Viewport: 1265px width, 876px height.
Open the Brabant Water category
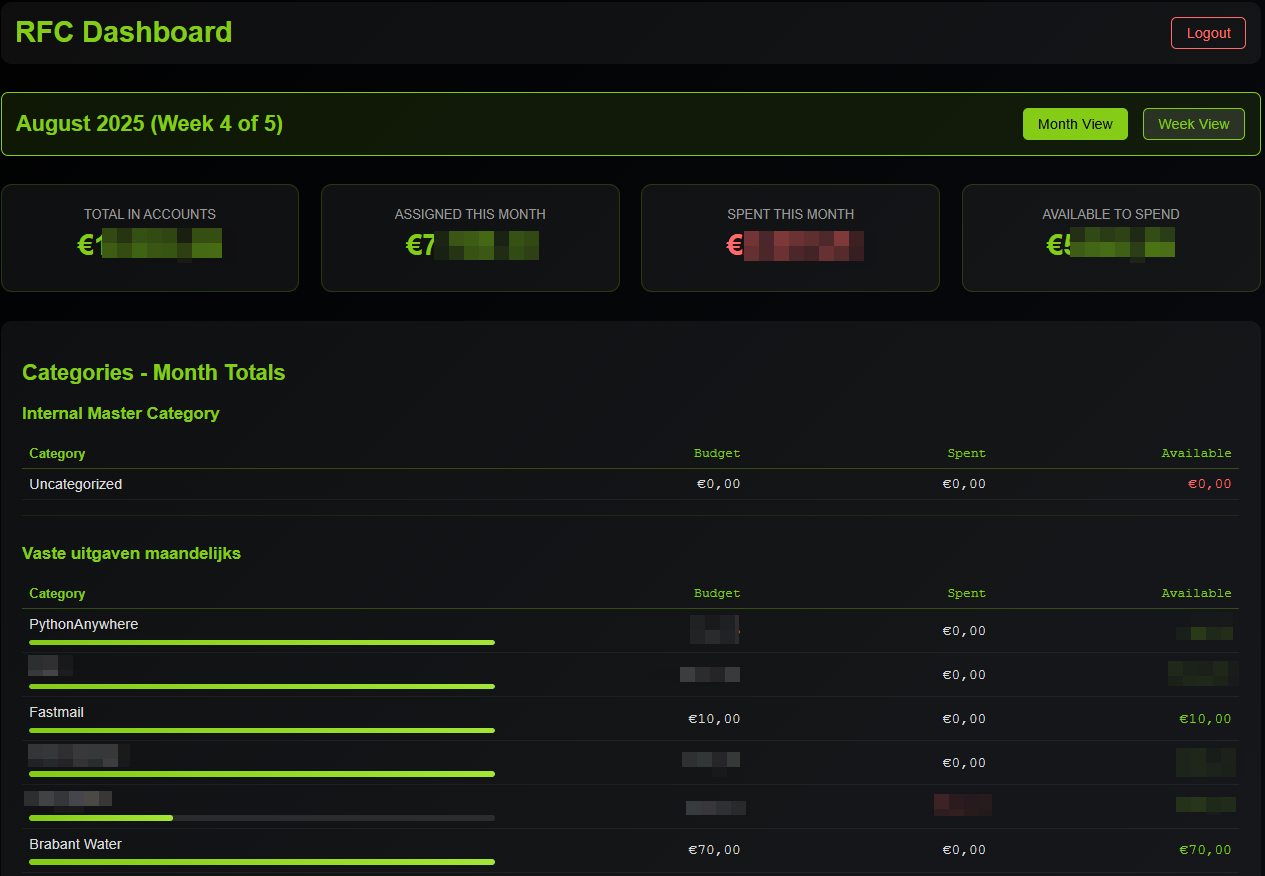click(x=76, y=844)
